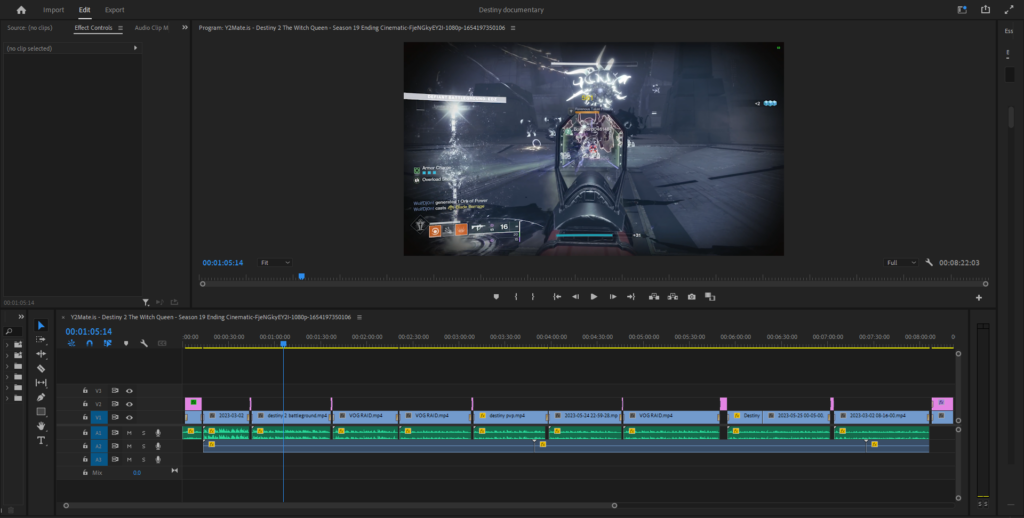This screenshot has width=1024, height=518.
Task: Select the Type tool
Action: [x=41, y=440]
